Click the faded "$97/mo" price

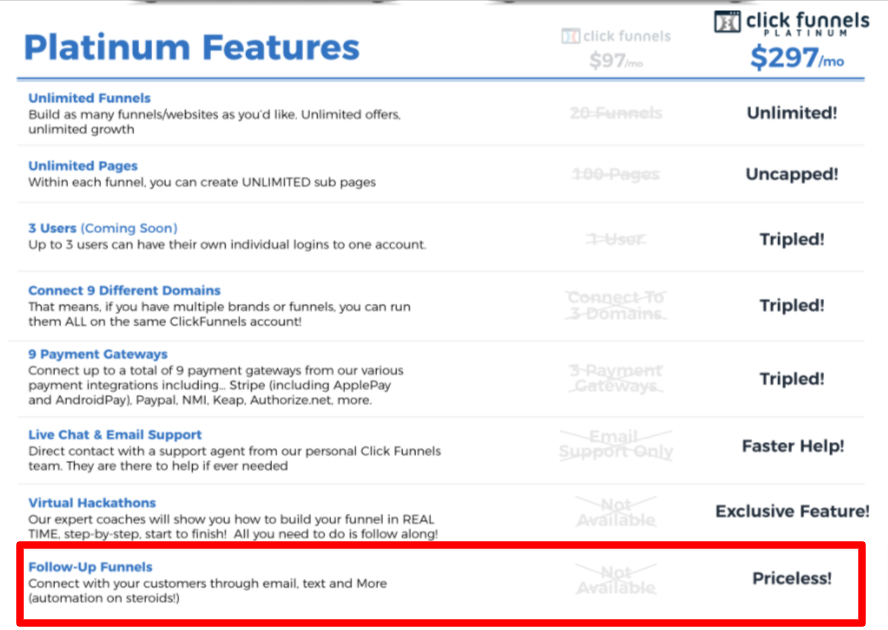tap(616, 60)
